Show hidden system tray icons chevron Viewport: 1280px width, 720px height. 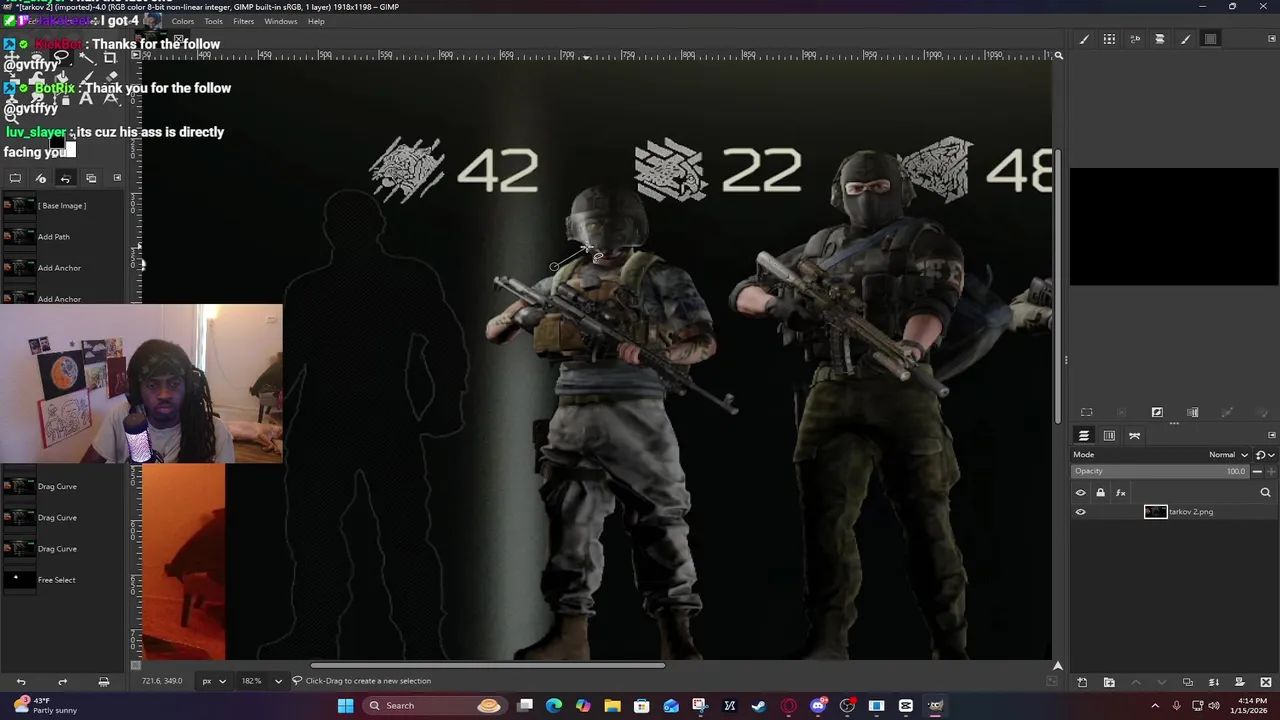1156,705
